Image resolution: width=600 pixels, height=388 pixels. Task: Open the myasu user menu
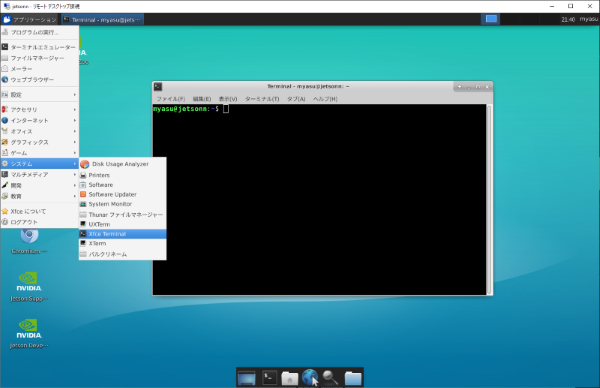click(x=589, y=19)
